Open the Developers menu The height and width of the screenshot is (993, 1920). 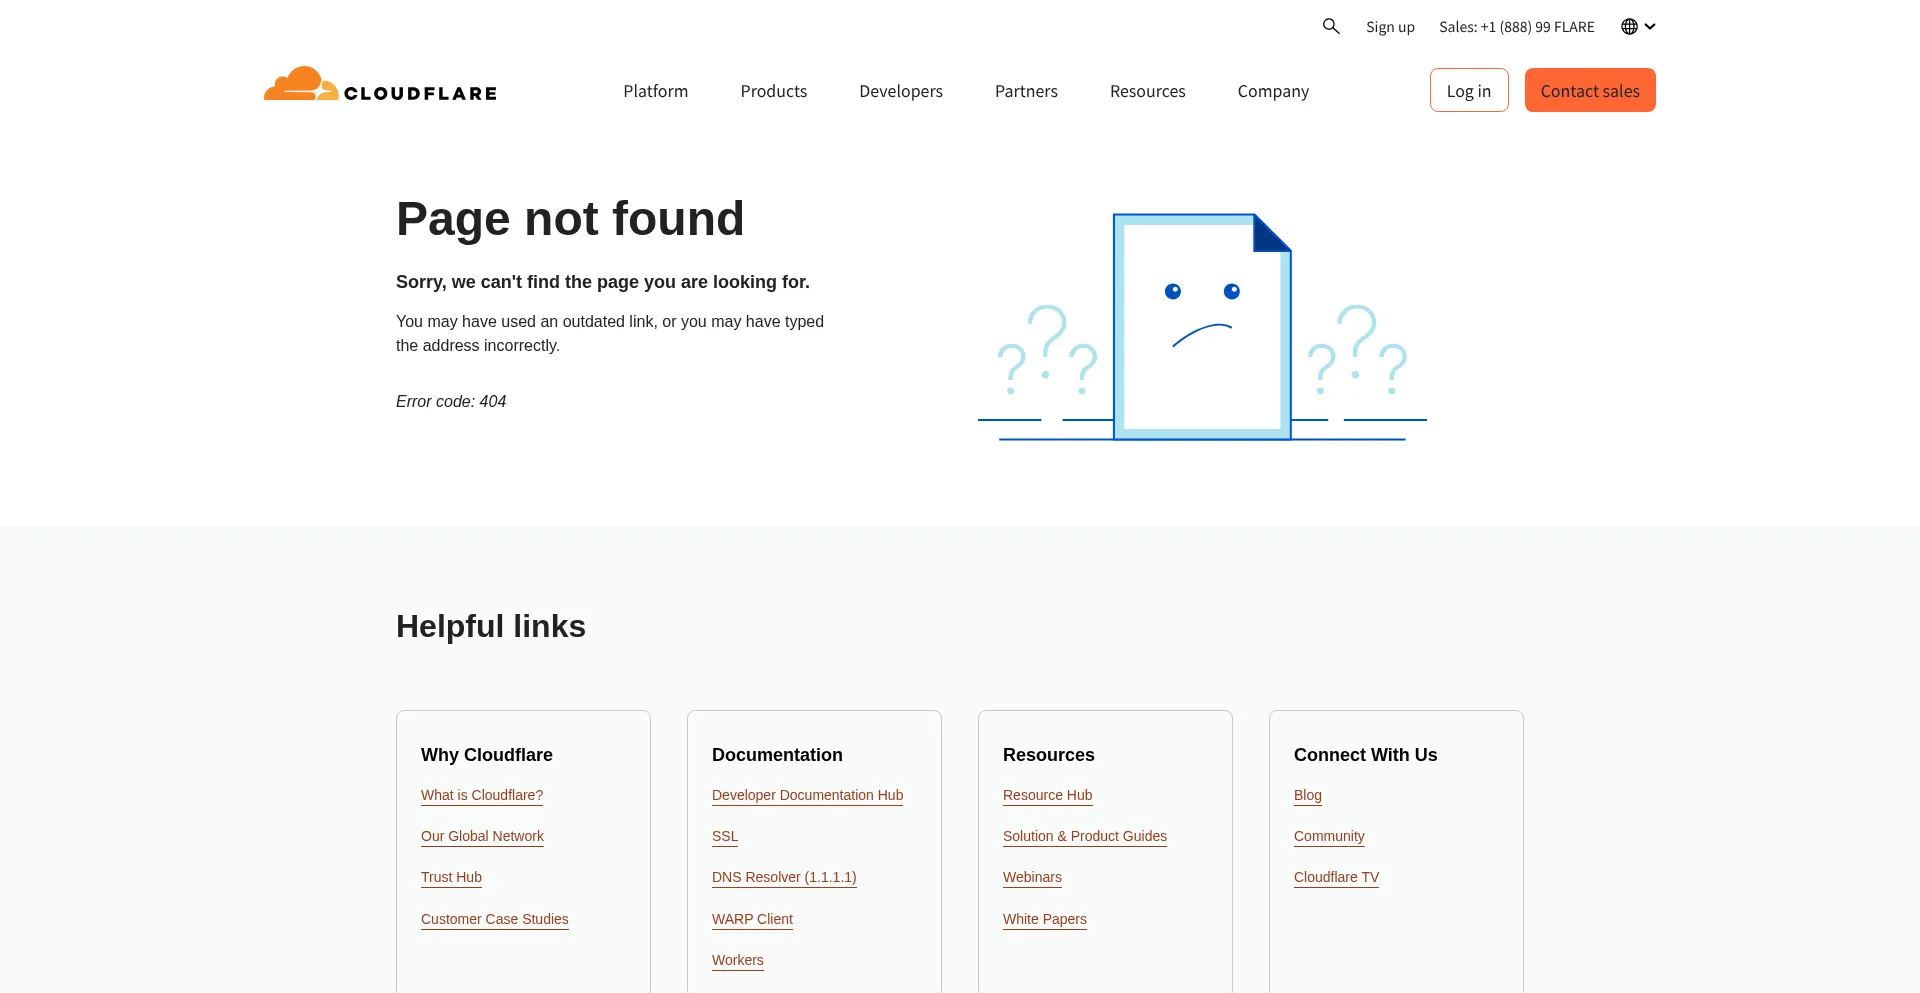click(x=901, y=91)
